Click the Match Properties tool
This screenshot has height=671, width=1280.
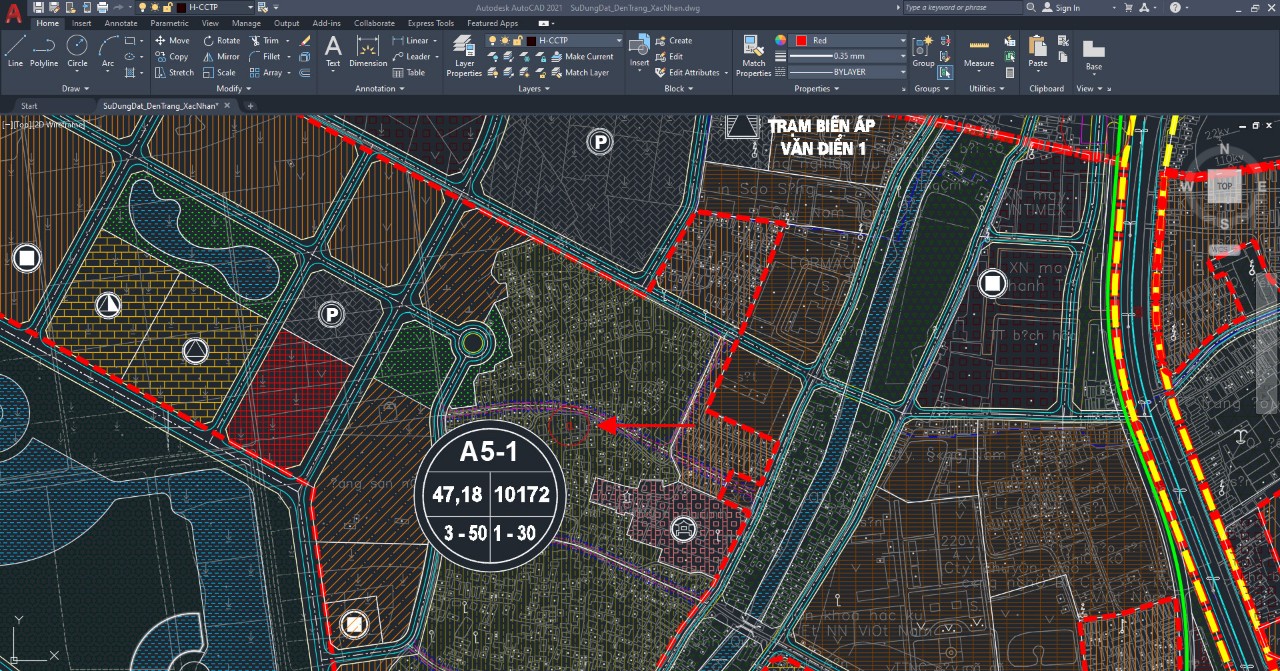coord(753,55)
